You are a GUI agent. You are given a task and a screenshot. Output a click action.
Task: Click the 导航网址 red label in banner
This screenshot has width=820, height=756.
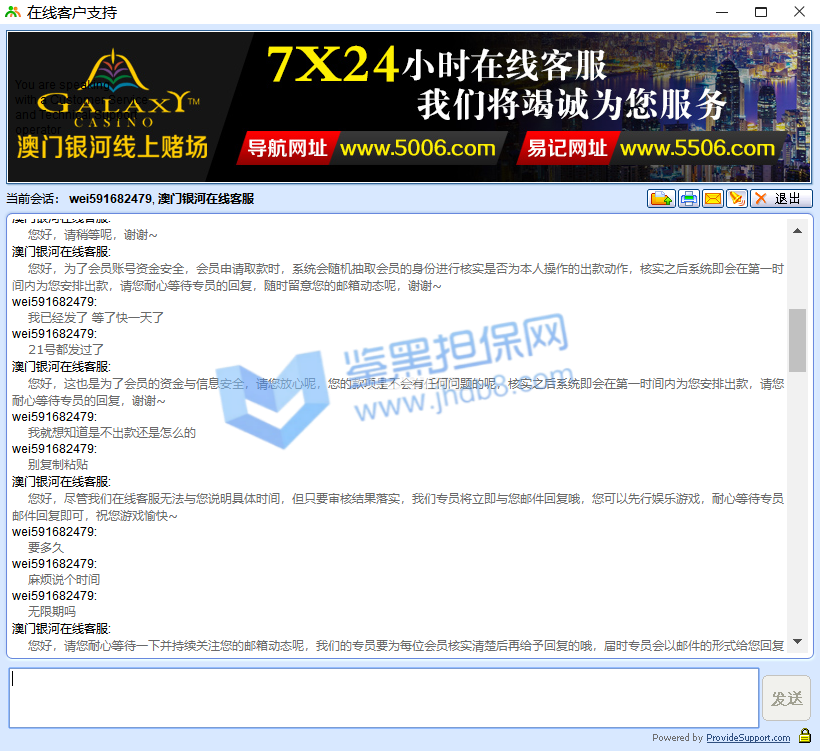click(286, 149)
